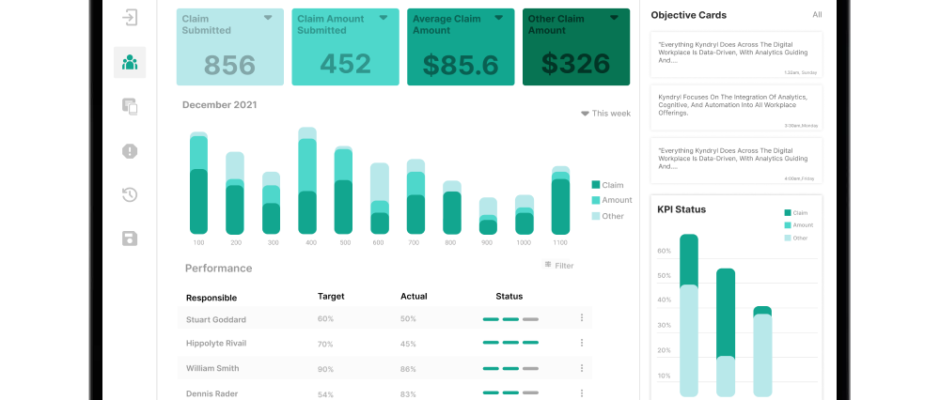Screen dimensions: 940x400
Task: Click the 45% actual value
Action: (x=408, y=344)
